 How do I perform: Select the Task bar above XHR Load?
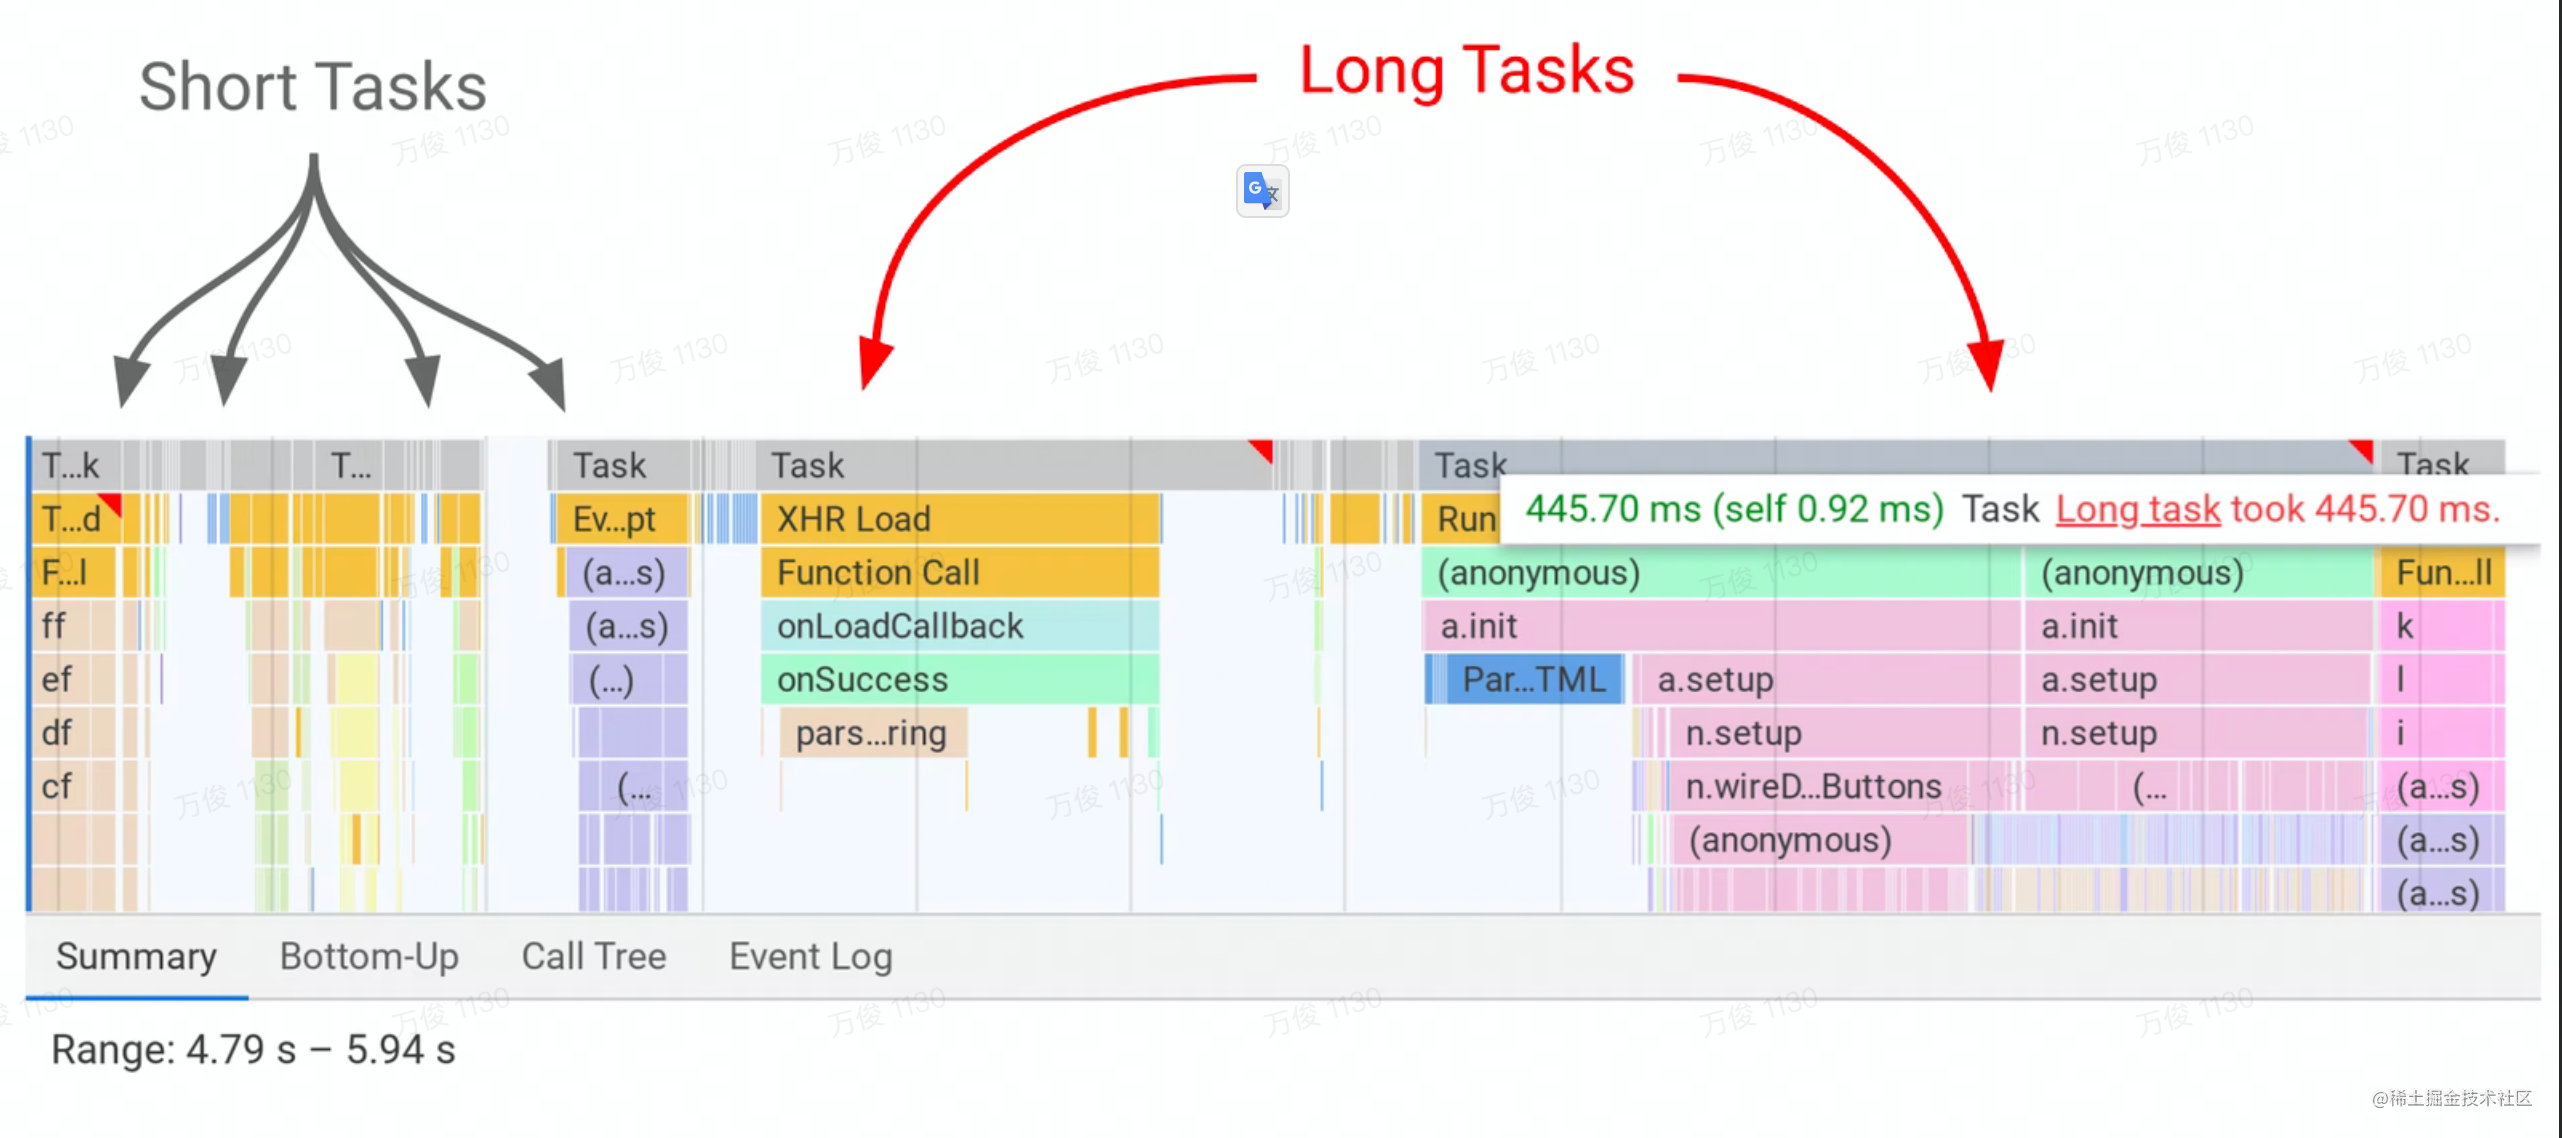click(1000, 465)
